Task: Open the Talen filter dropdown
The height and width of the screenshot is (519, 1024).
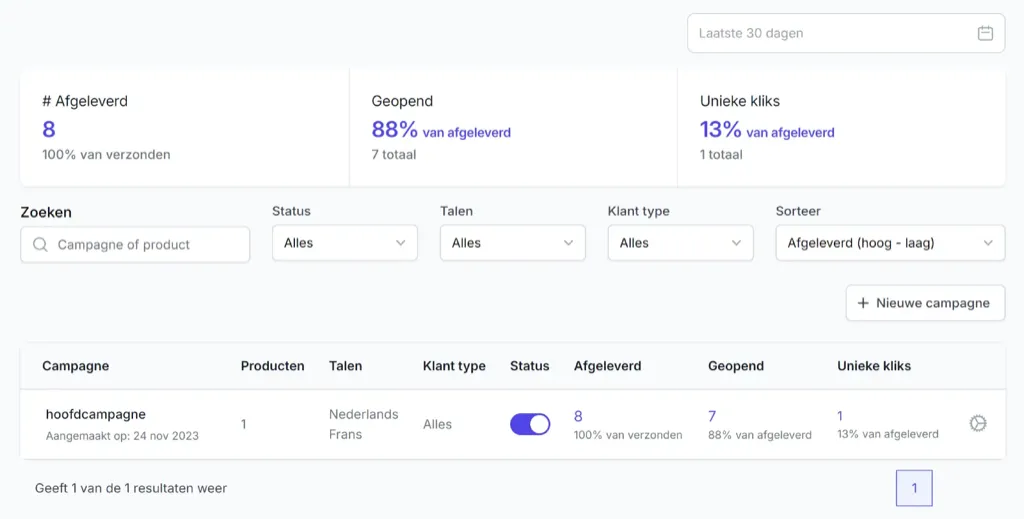Action: pyautogui.click(x=513, y=243)
